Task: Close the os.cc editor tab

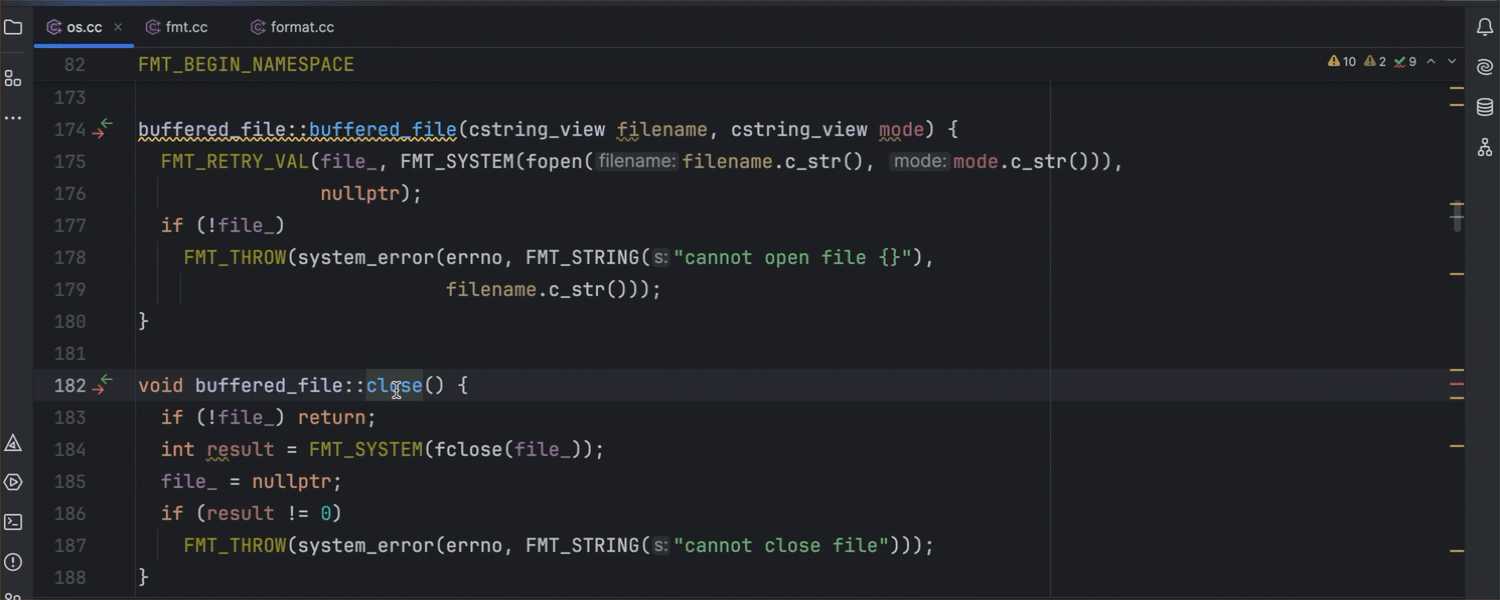Action: coord(118,28)
